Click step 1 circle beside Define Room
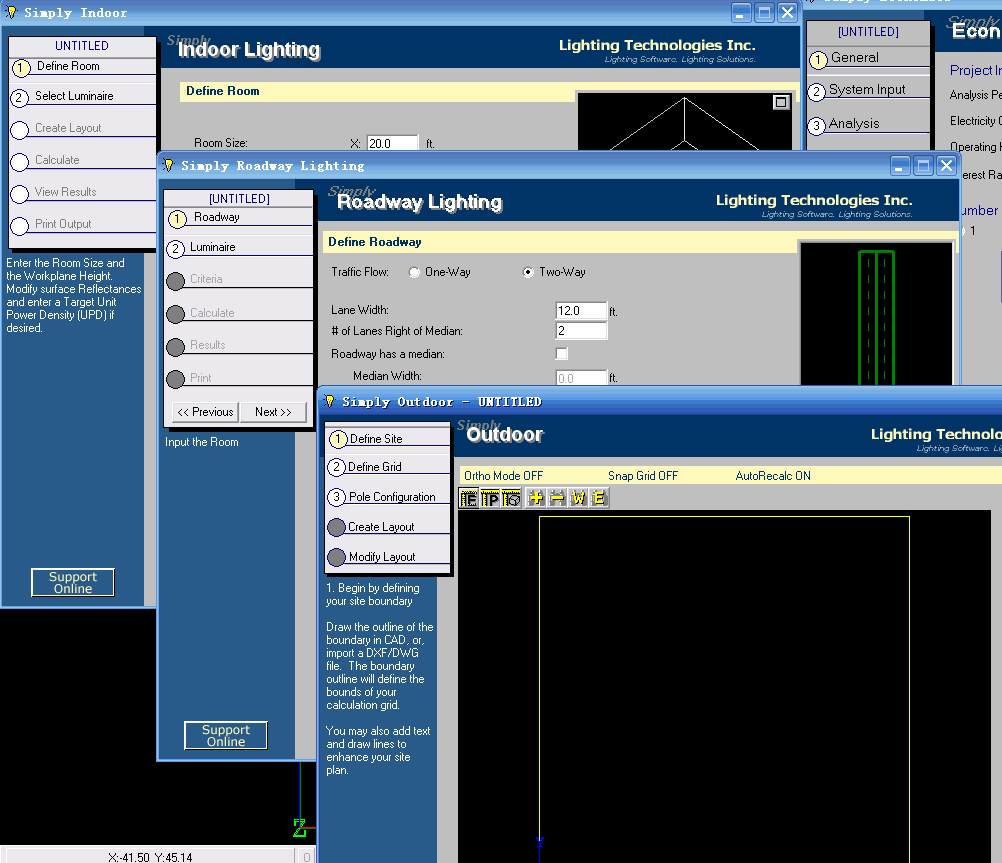The width and height of the screenshot is (1002, 863). tap(21, 67)
